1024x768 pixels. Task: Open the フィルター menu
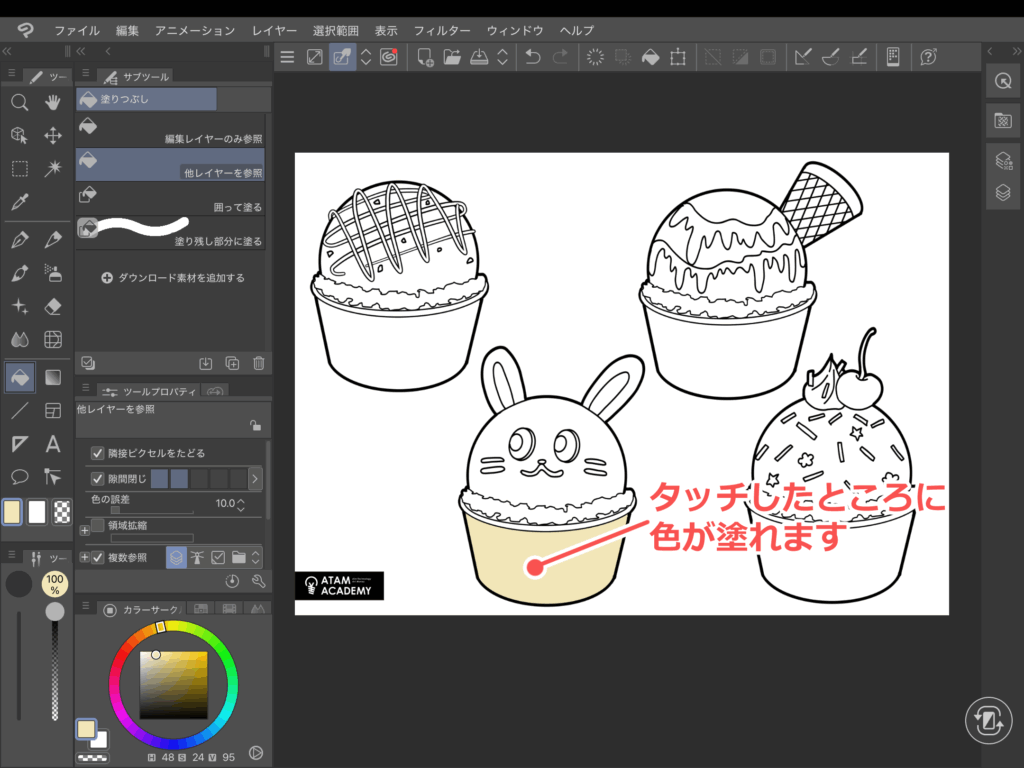click(x=443, y=31)
